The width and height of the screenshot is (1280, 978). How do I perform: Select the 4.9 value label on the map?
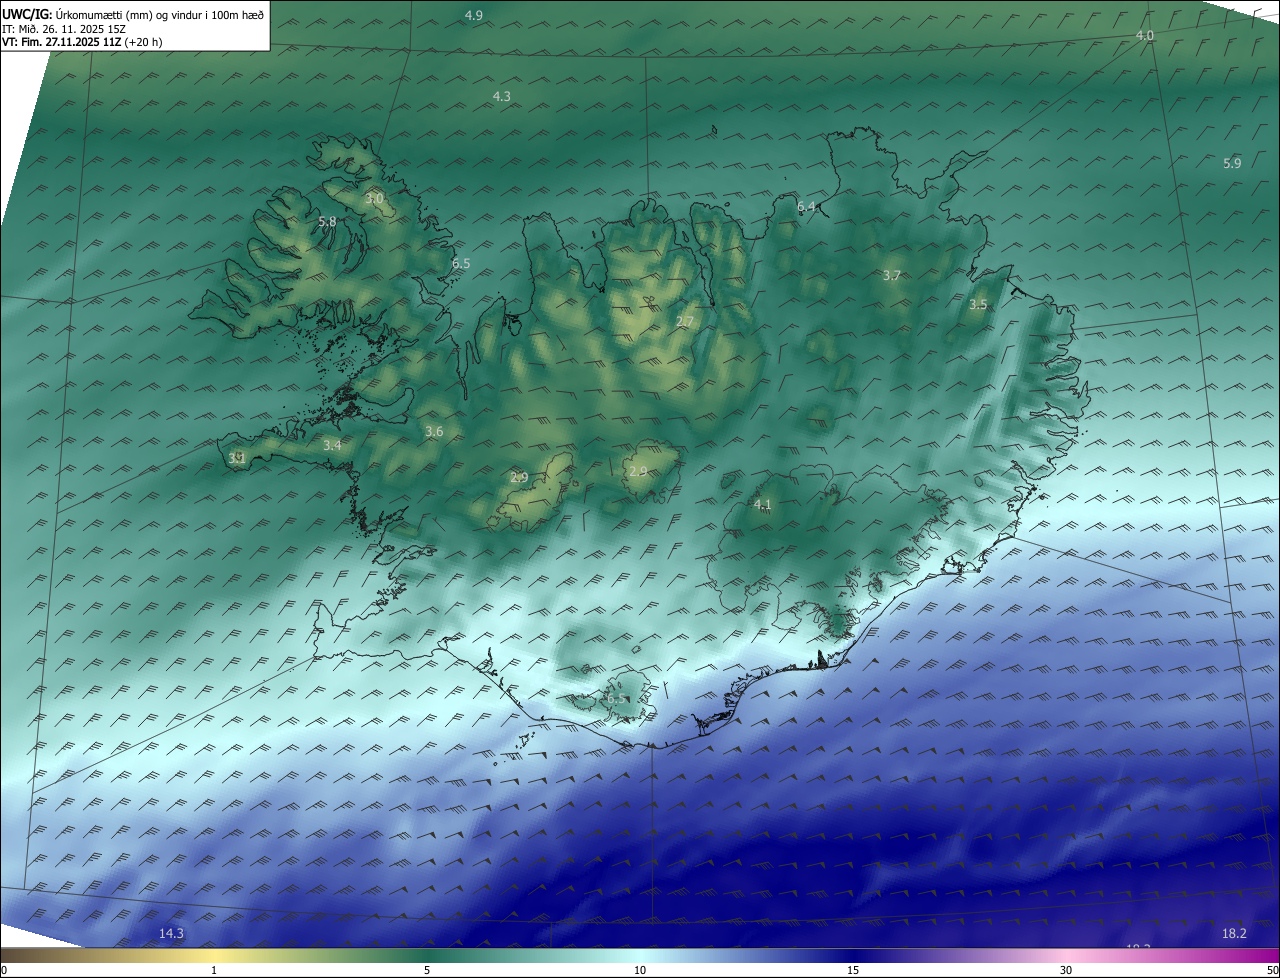(474, 15)
